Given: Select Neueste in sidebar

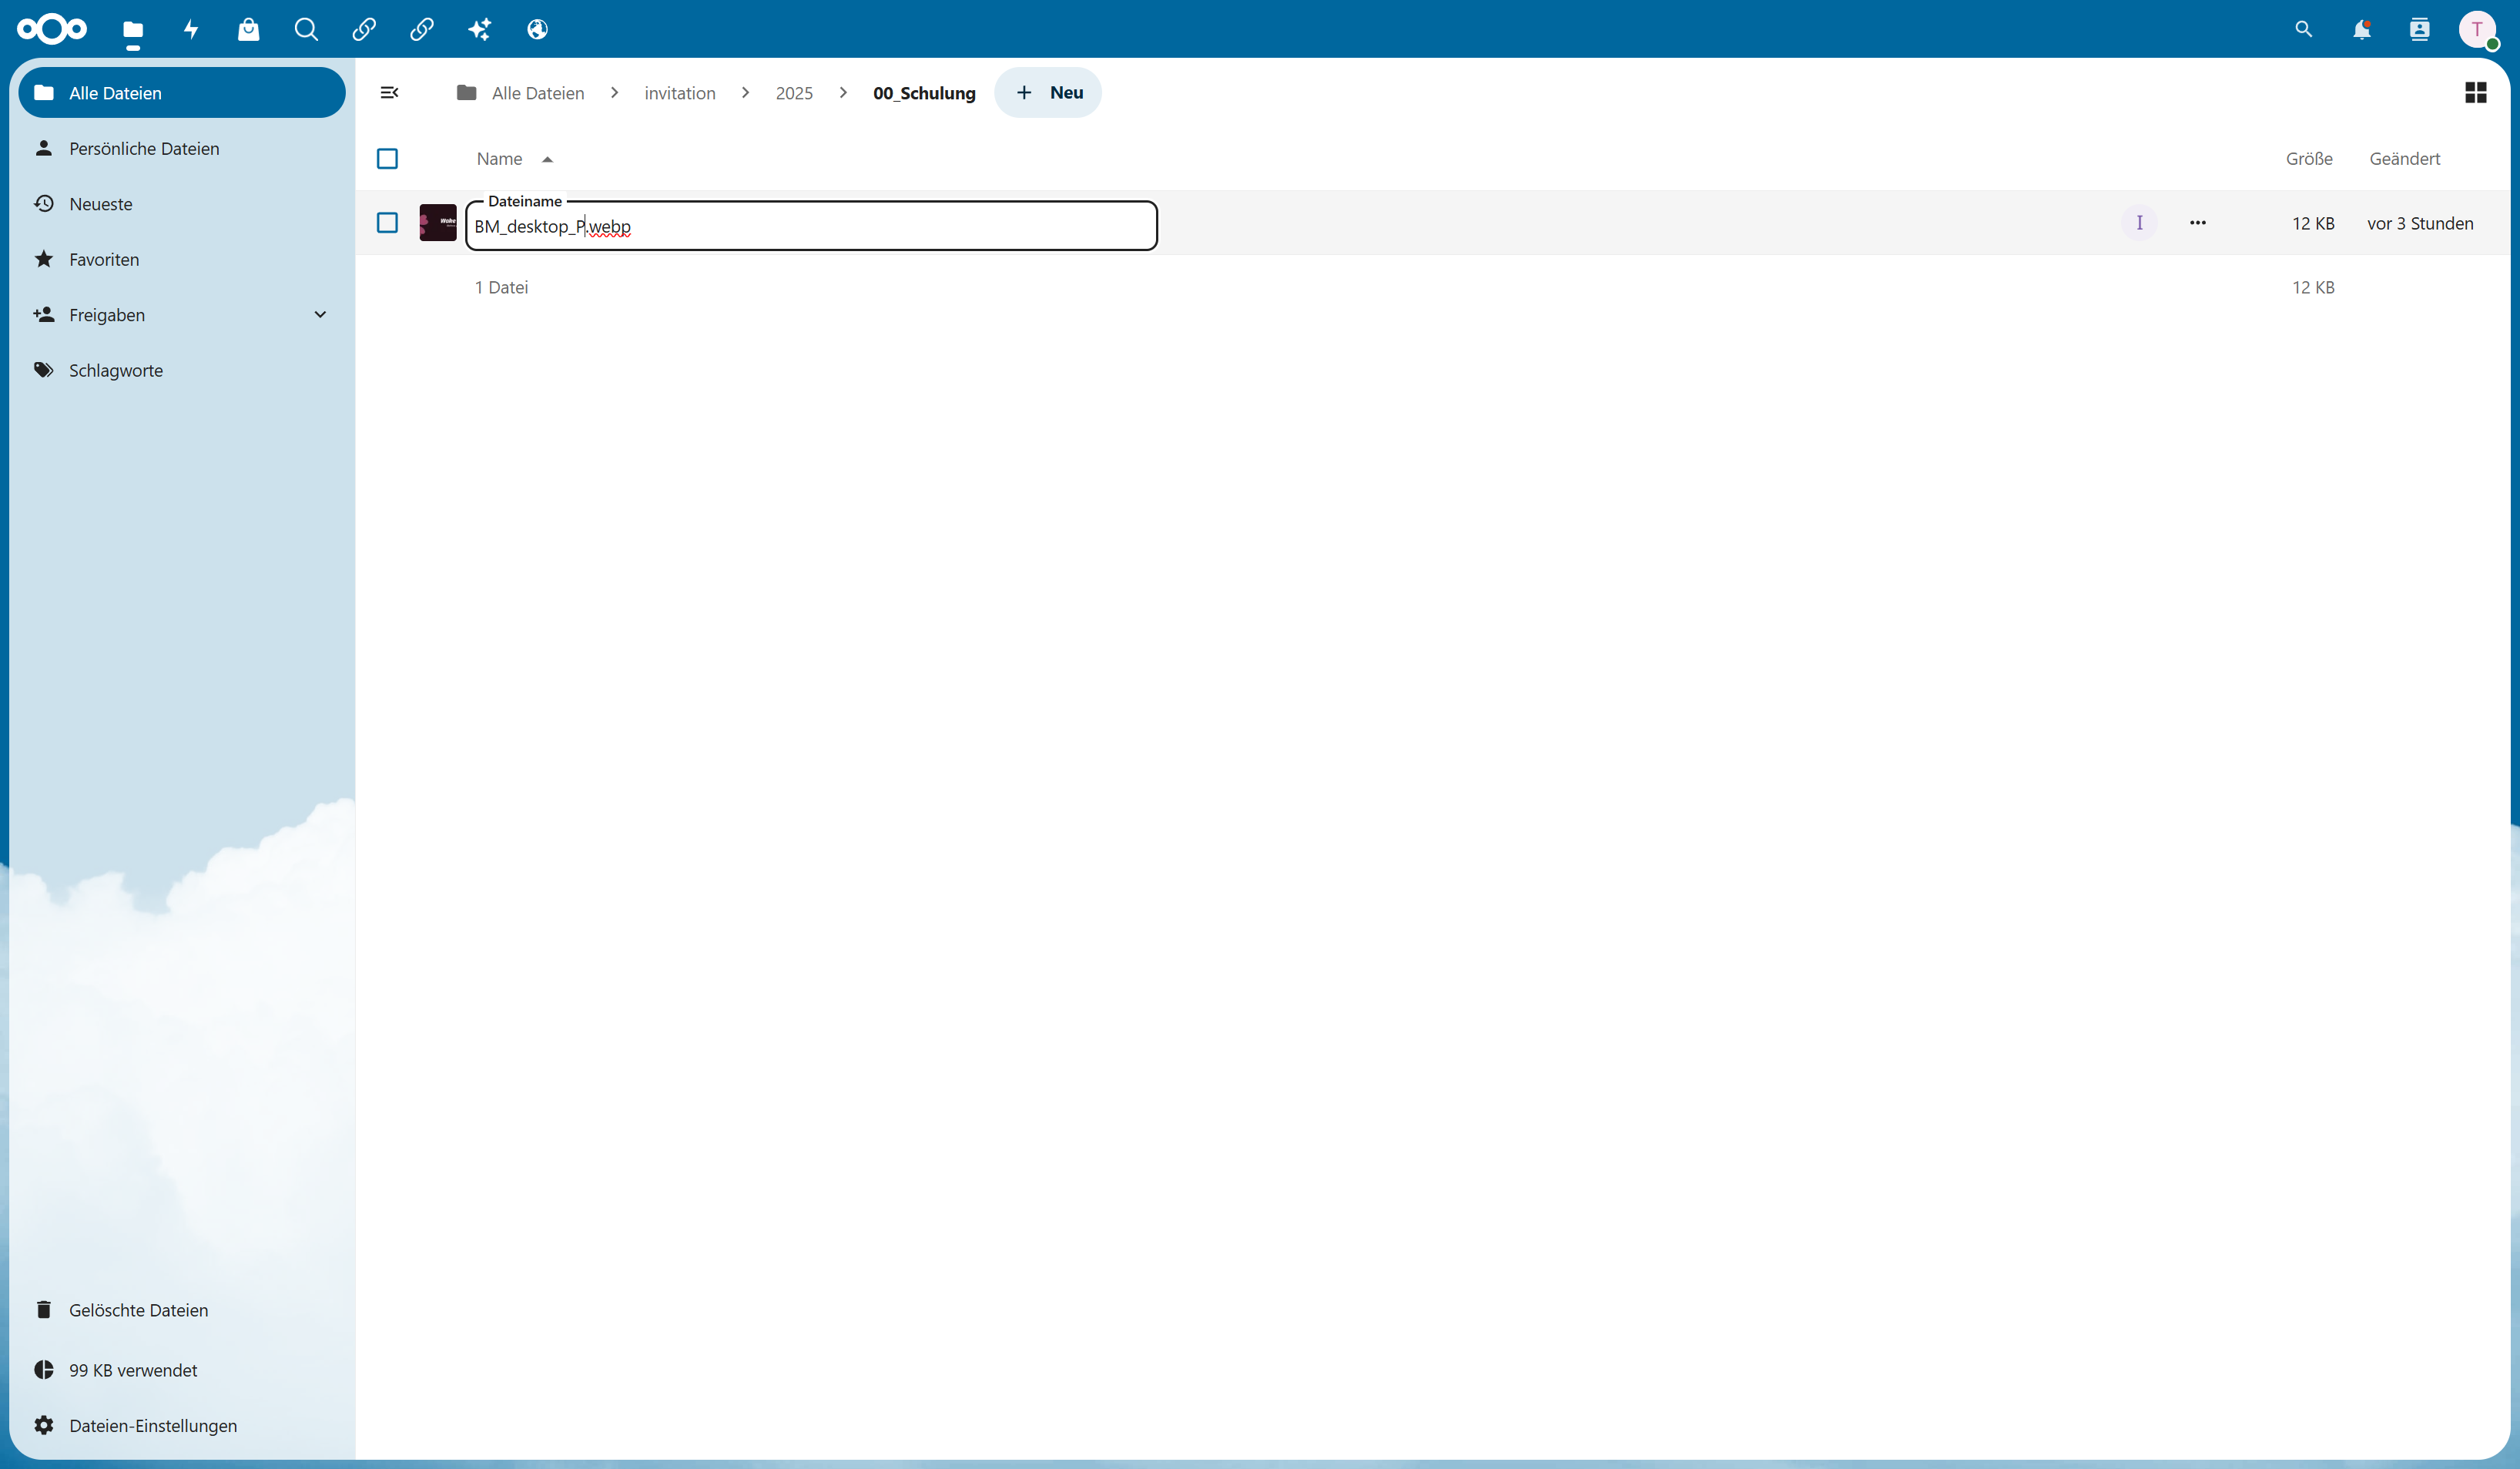Looking at the screenshot, I should pos(182,204).
